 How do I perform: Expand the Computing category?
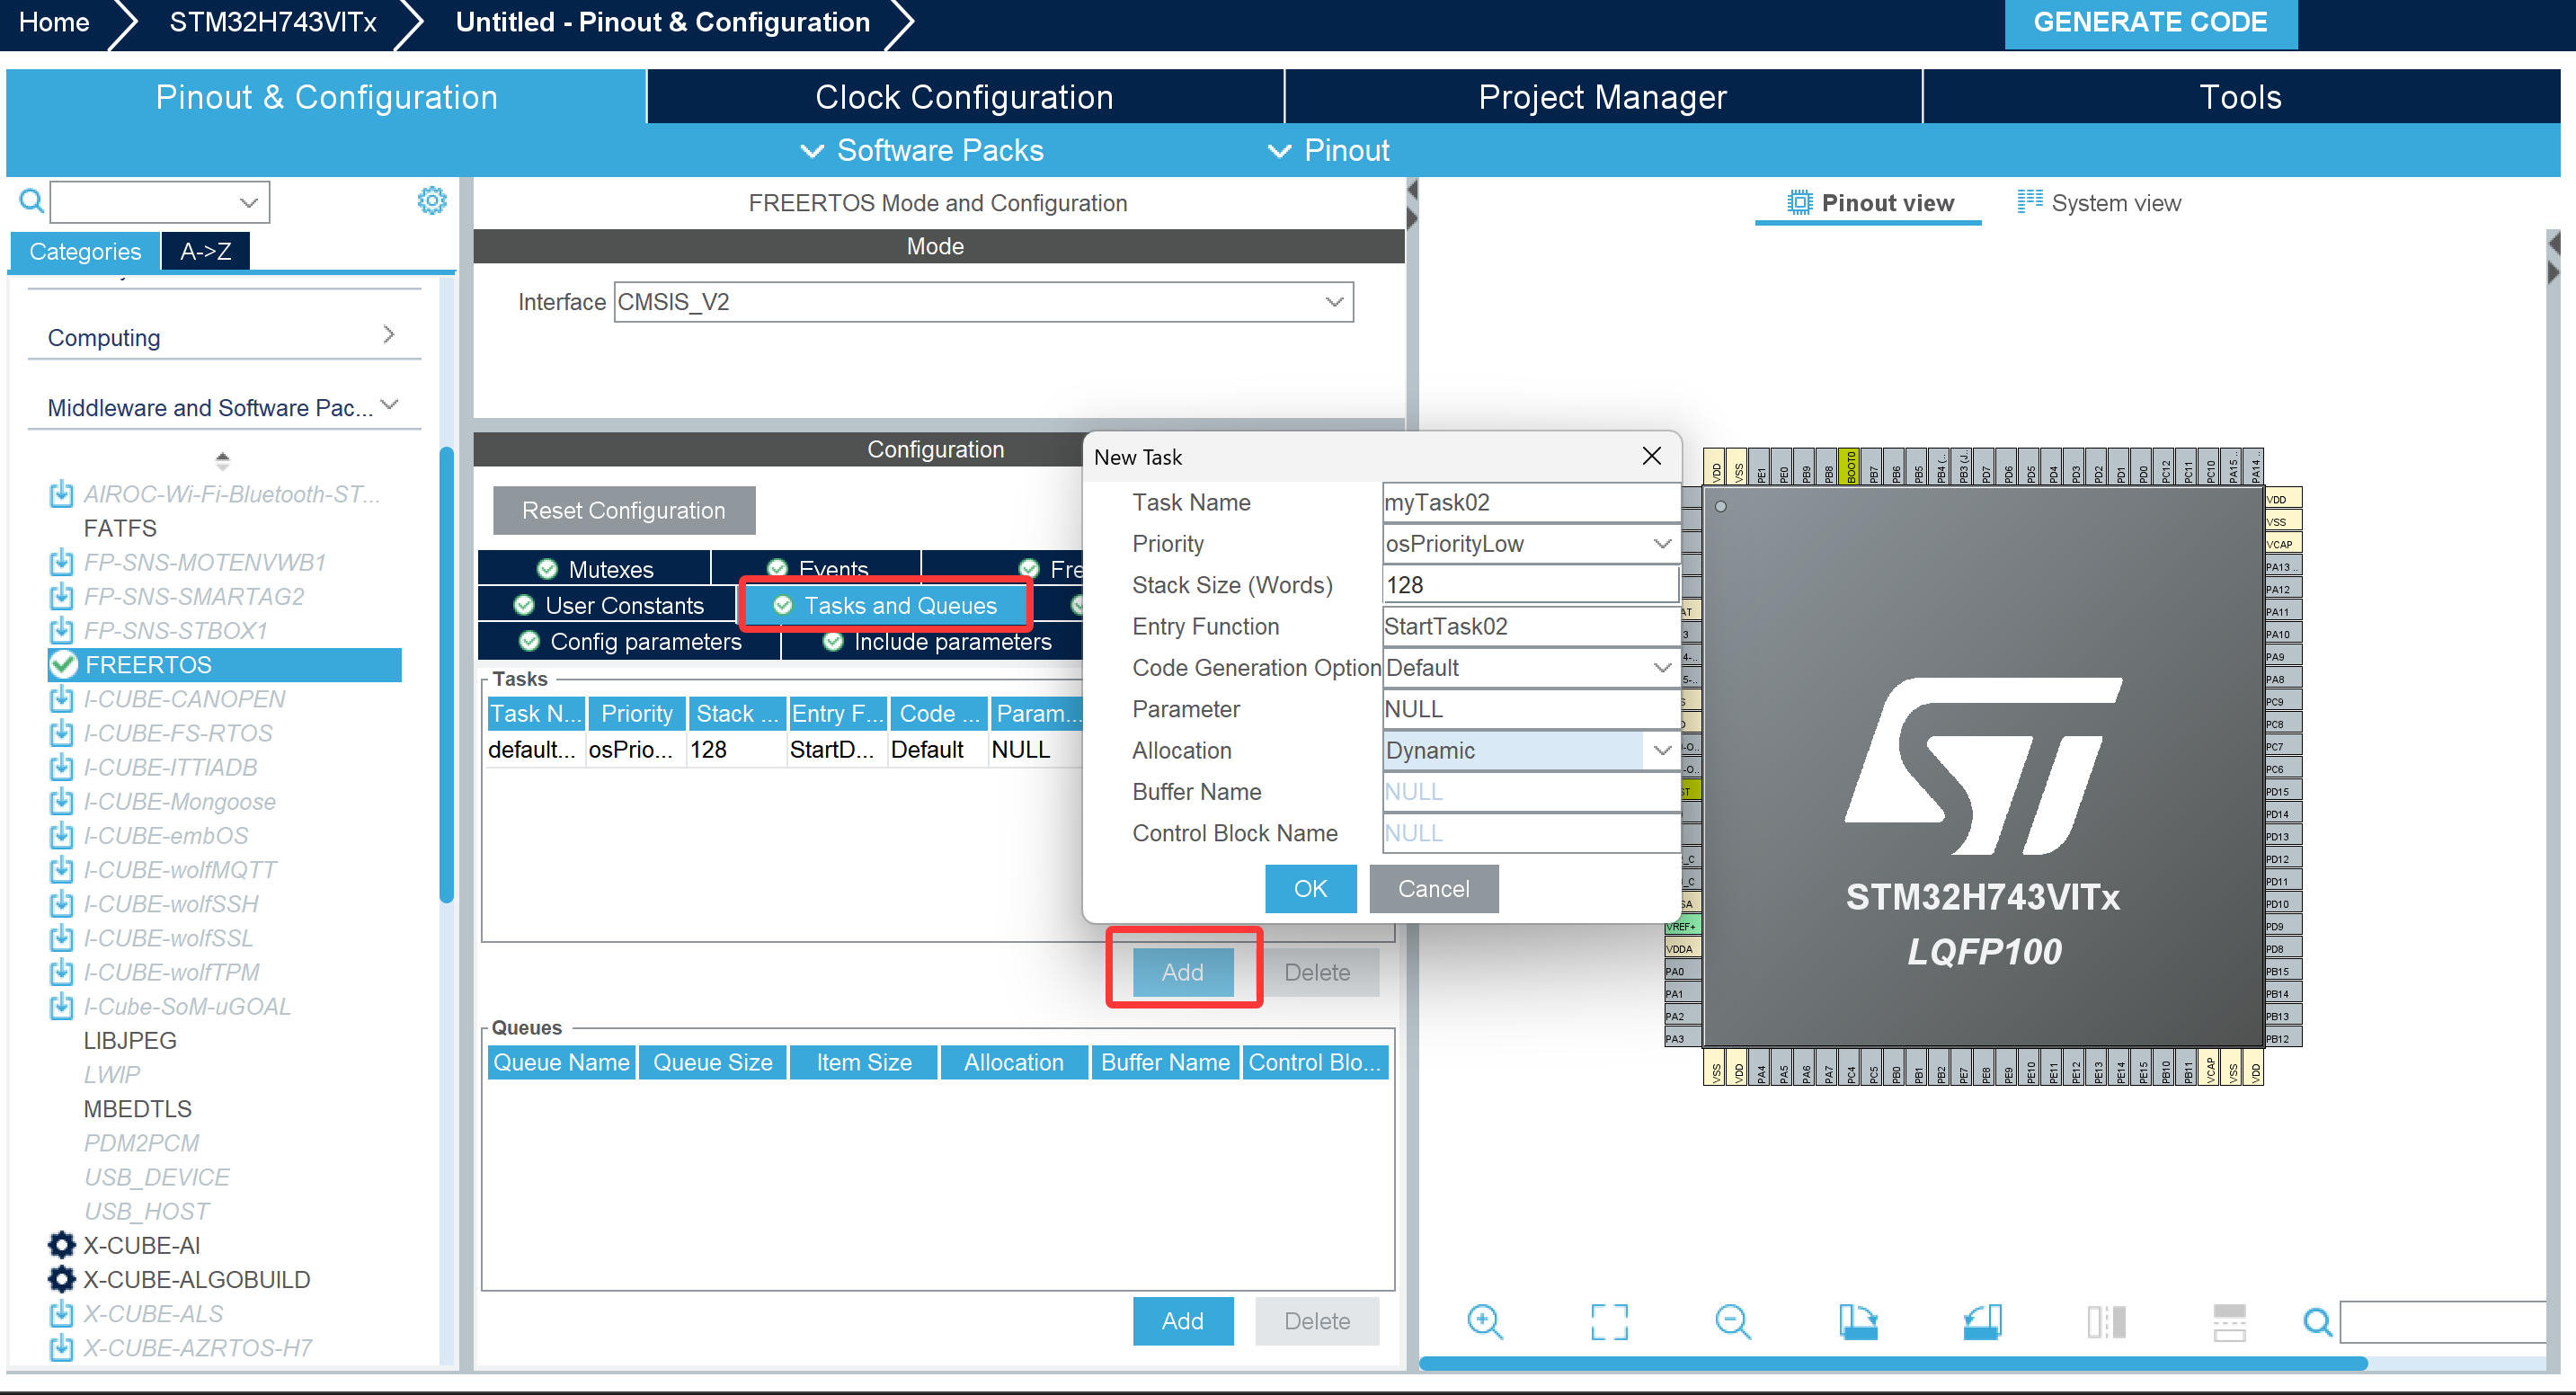[x=222, y=337]
